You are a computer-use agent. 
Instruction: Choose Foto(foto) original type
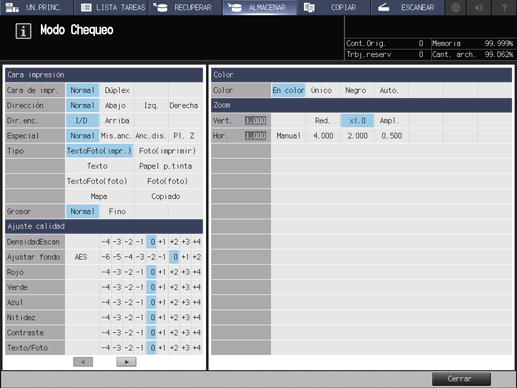(x=168, y=181)
